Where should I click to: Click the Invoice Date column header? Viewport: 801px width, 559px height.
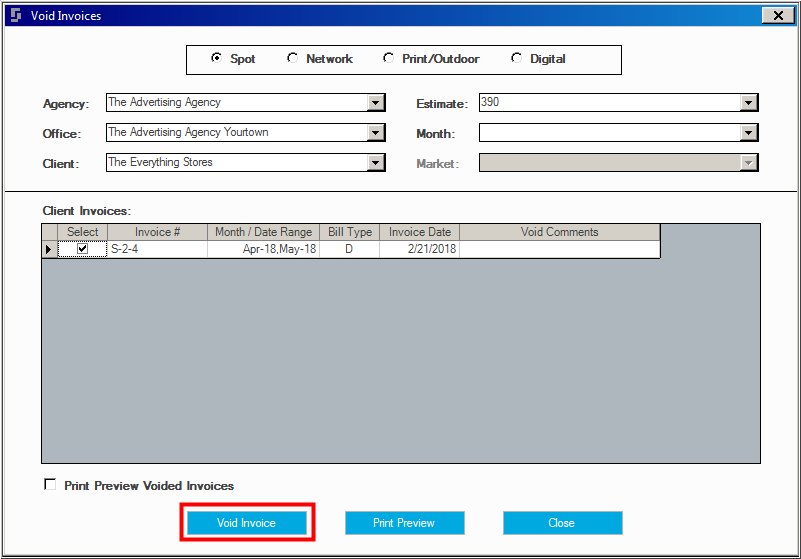tap(419, 232)
